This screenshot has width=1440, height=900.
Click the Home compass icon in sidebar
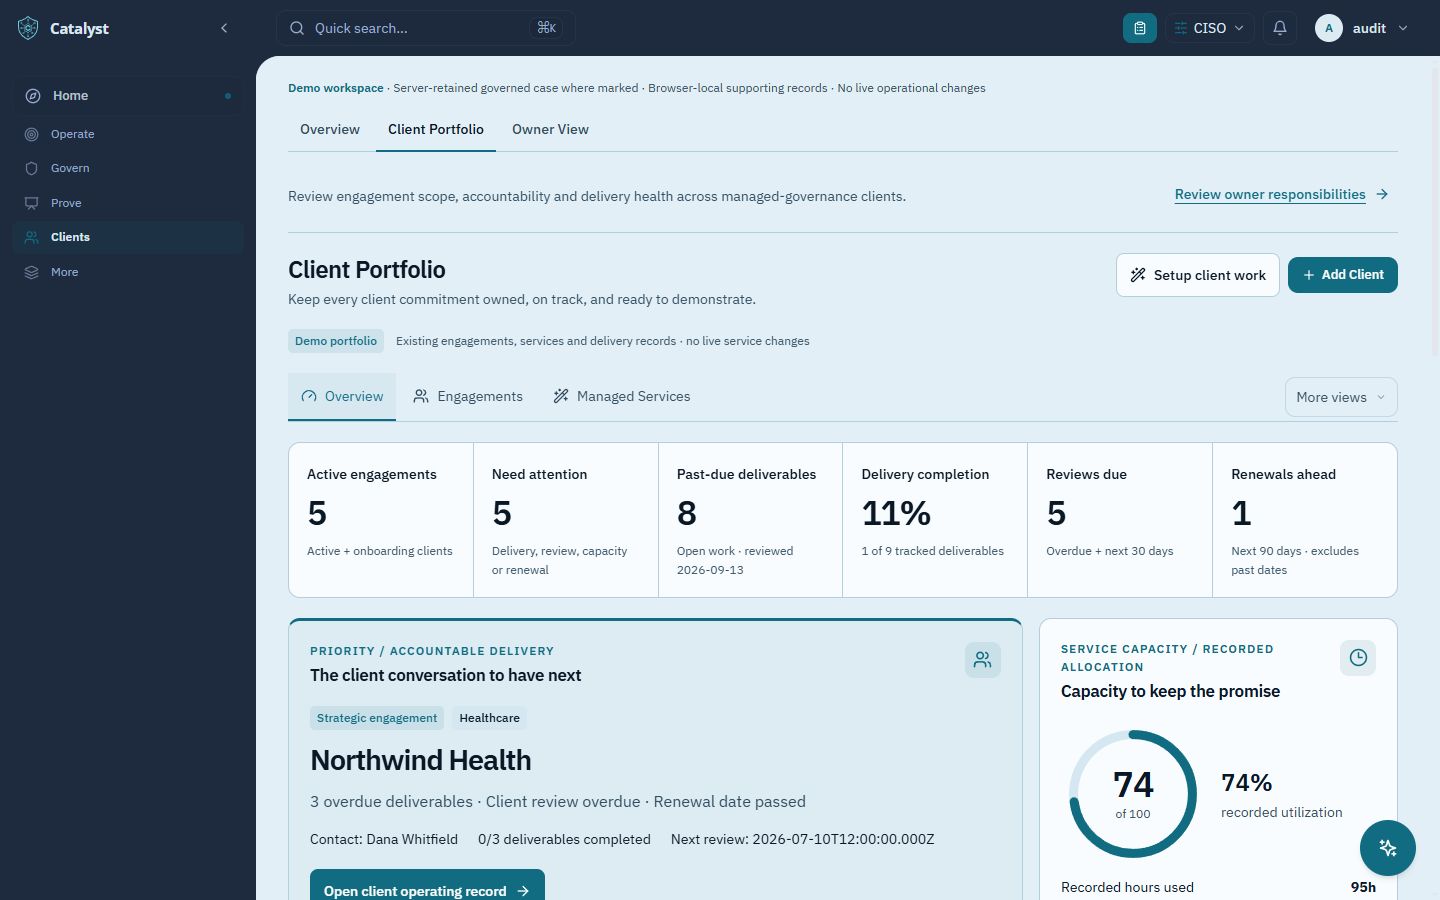[33, 96]
